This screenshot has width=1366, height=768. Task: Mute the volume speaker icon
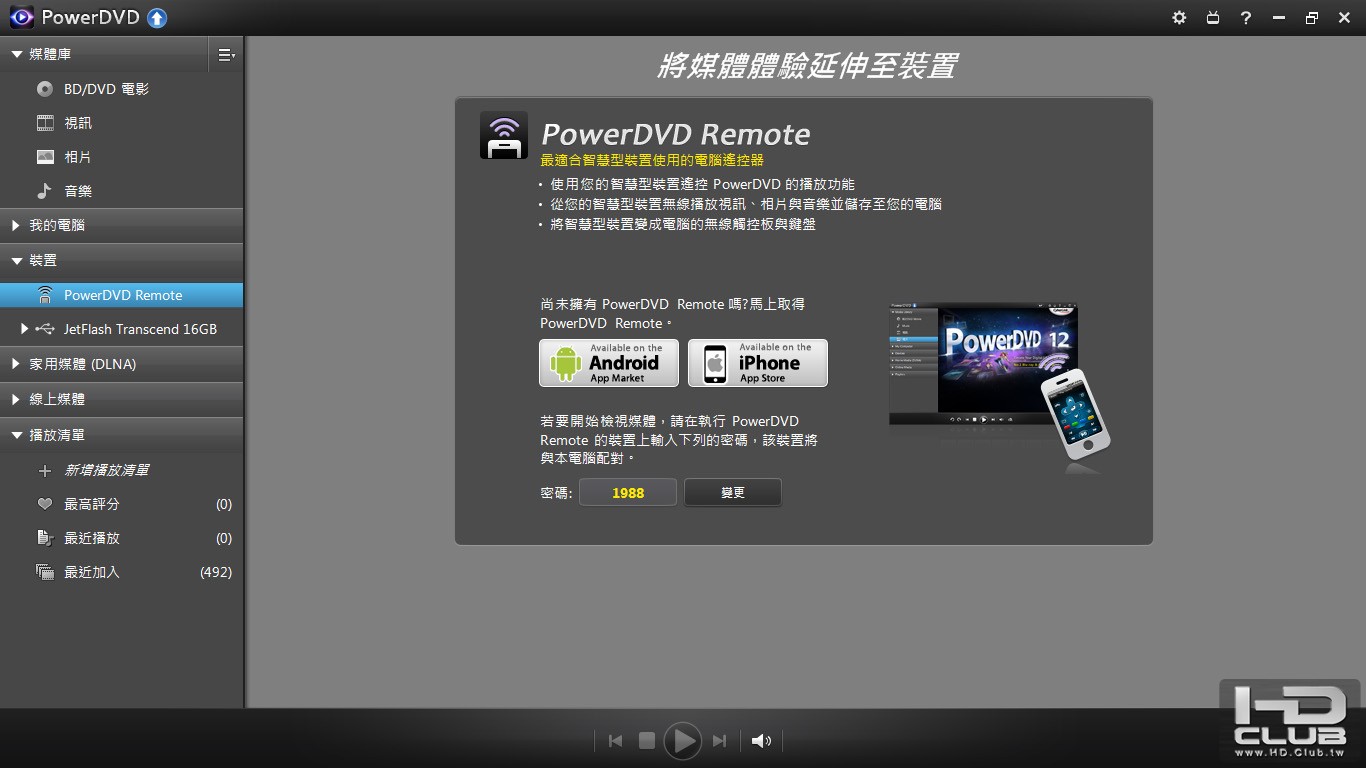(x=761, y=741)
